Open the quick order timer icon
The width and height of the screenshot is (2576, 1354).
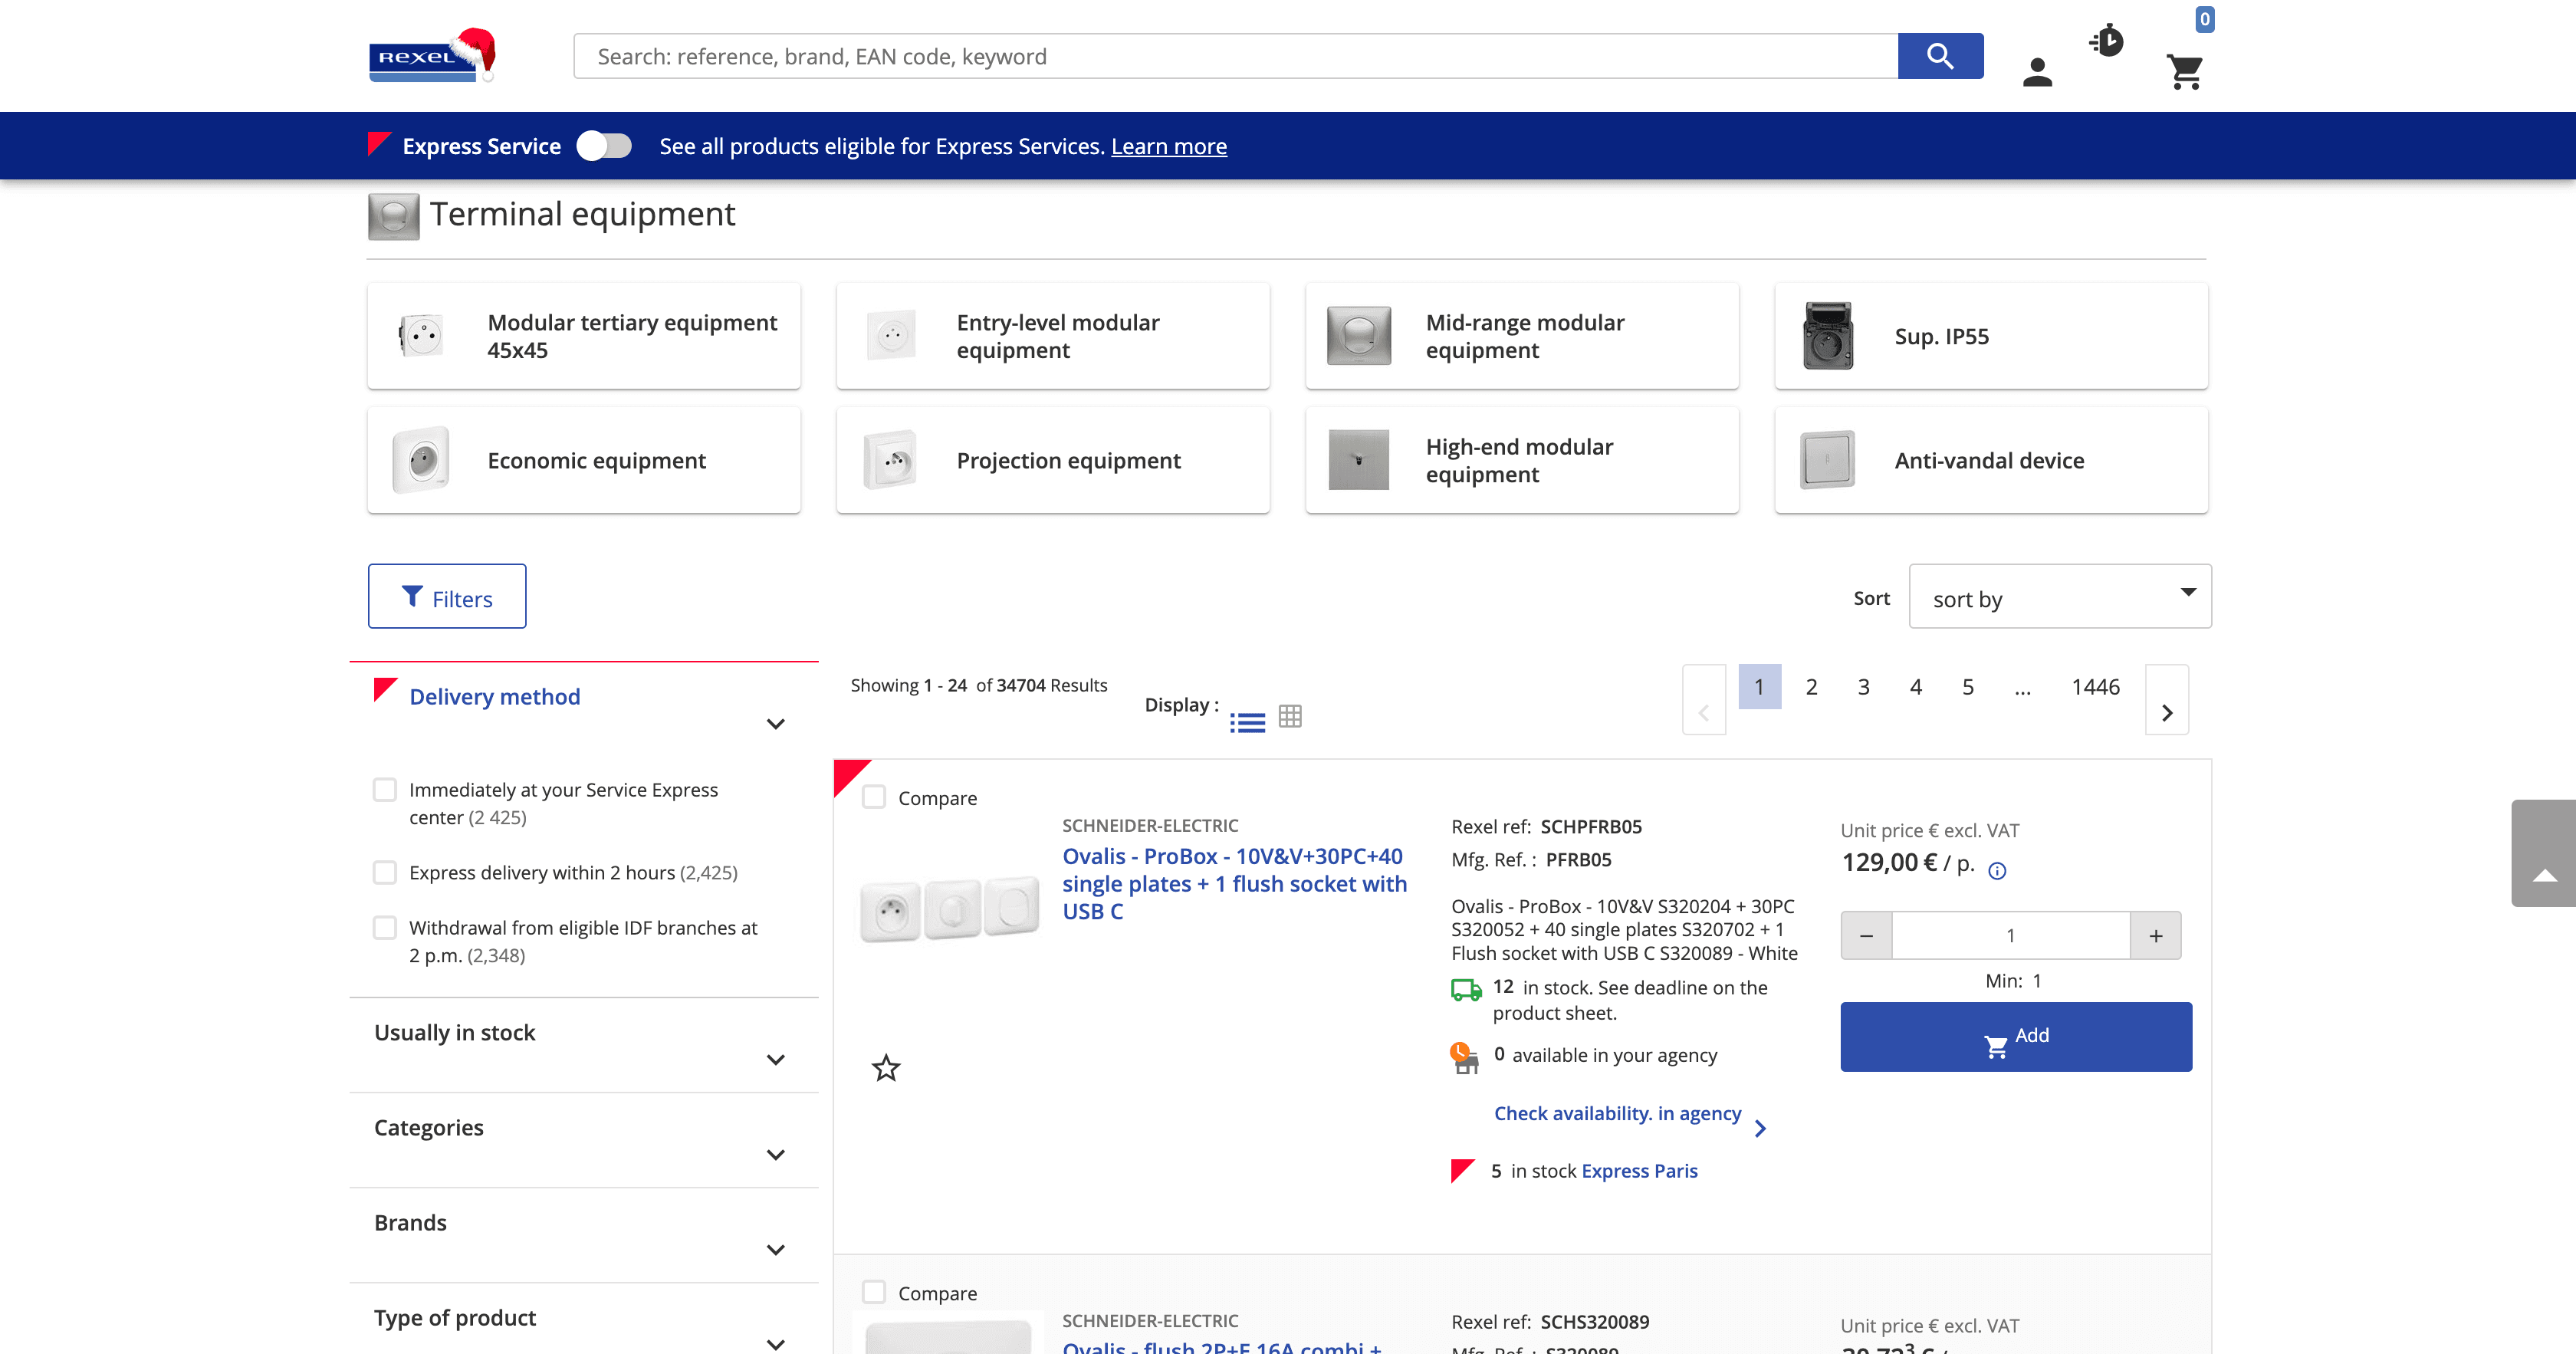(2106, 41)
